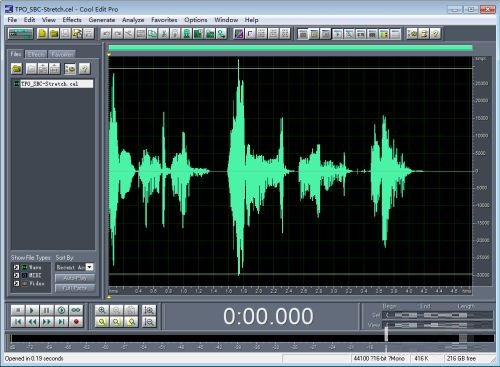
Task: Zoom out to full view with the third magnifier
Action: (131, 310)
